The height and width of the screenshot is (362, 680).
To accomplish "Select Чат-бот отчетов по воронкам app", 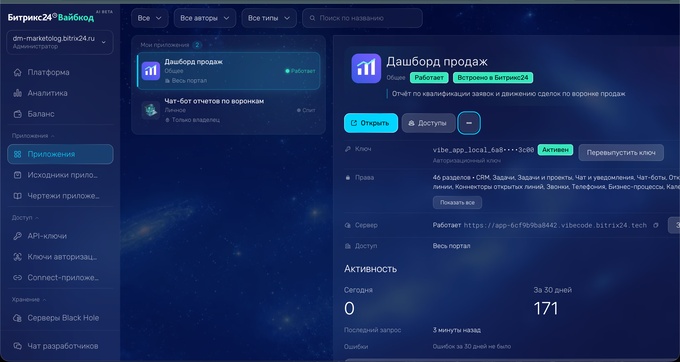I will pos(229,110).
